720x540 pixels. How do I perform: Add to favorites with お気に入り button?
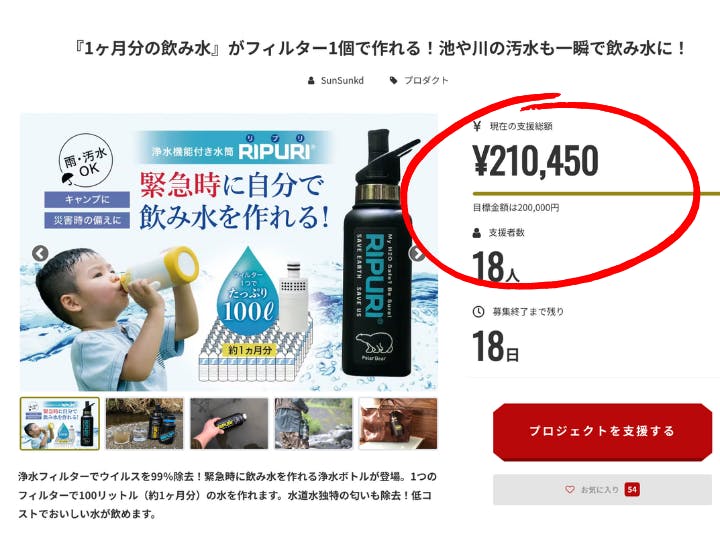602,489
